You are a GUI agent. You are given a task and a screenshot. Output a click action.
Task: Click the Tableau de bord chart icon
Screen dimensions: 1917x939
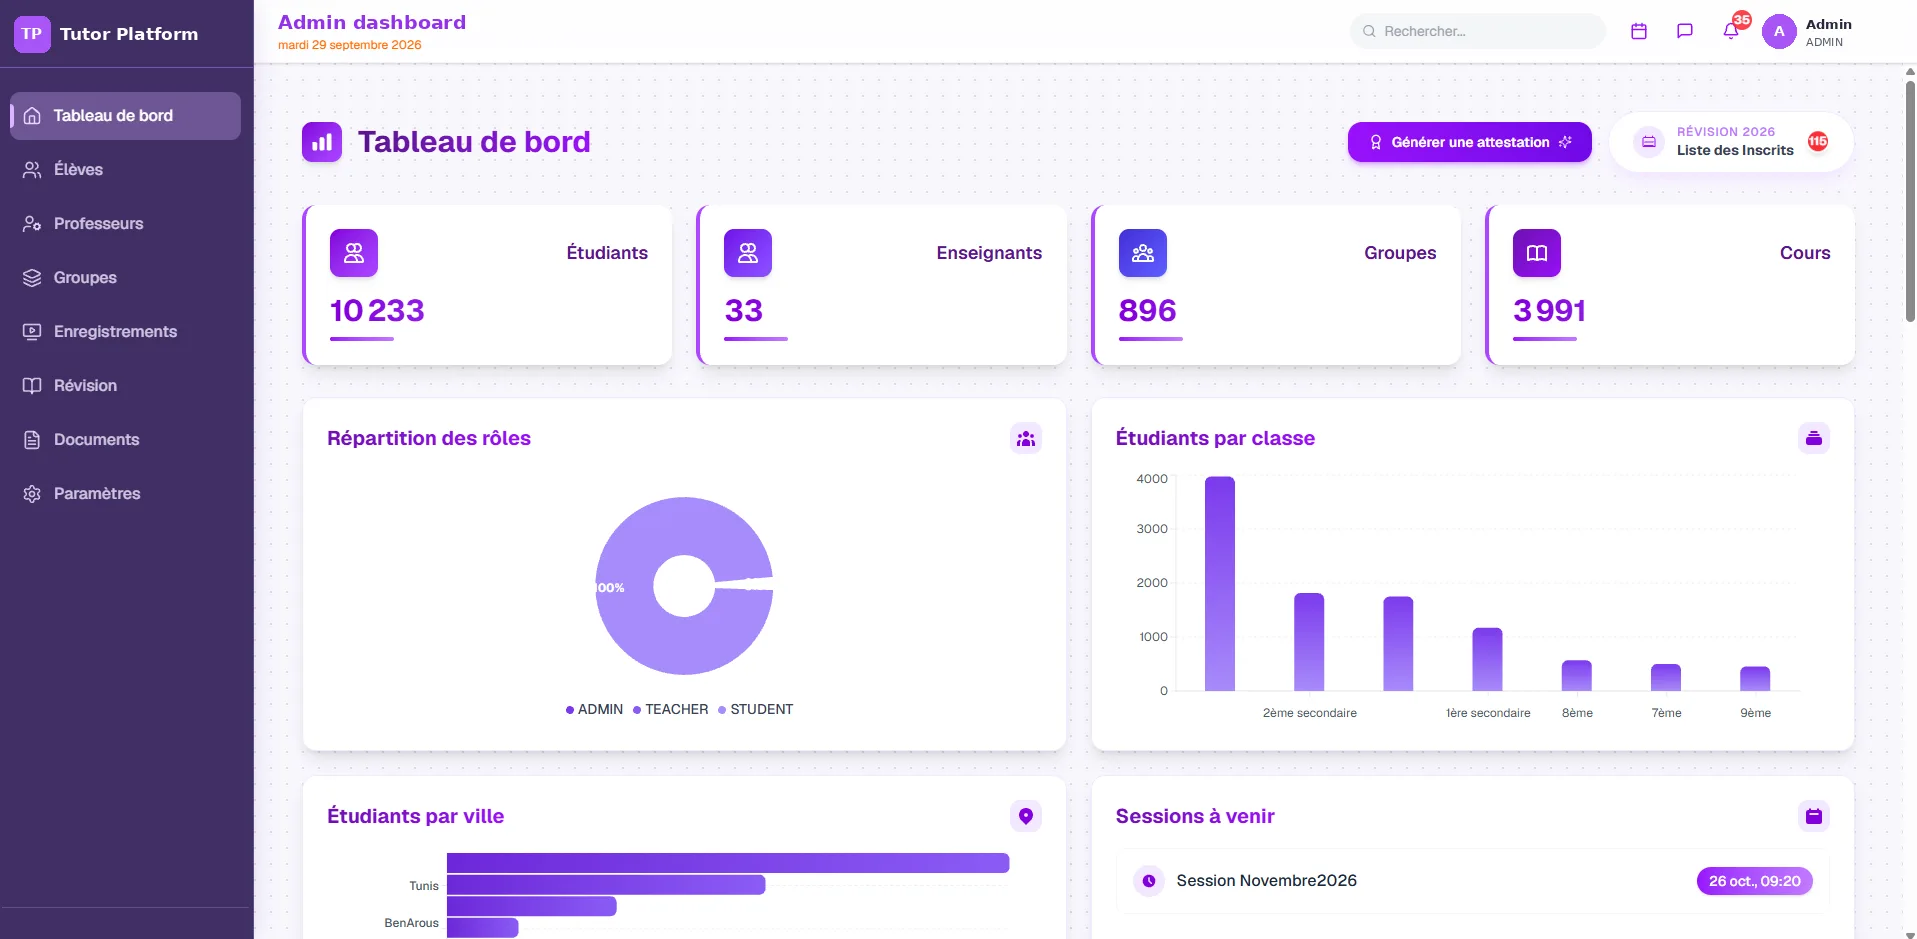click(322, 142)
